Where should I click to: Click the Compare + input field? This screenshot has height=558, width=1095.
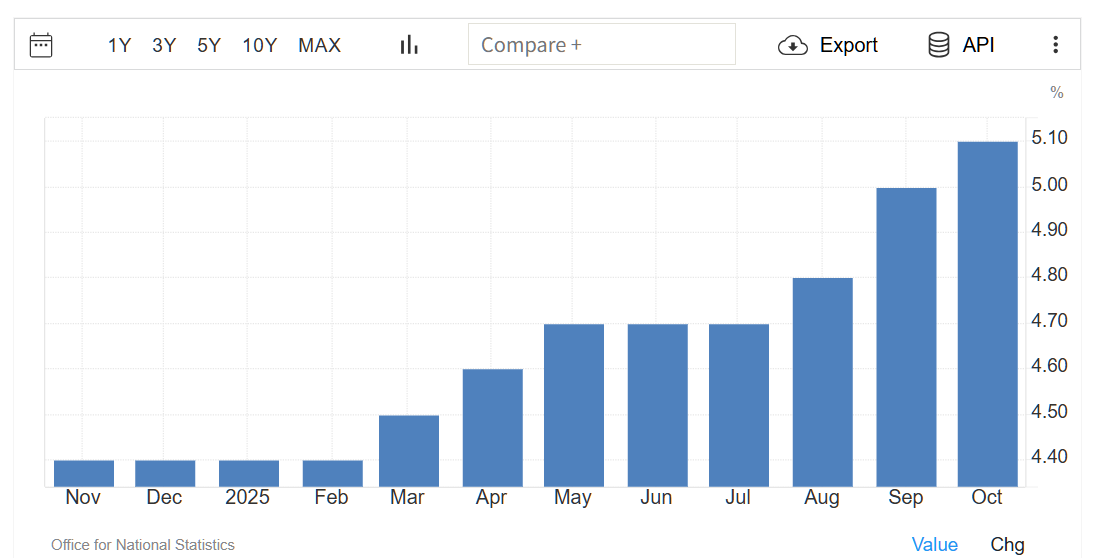pos(601,45)
